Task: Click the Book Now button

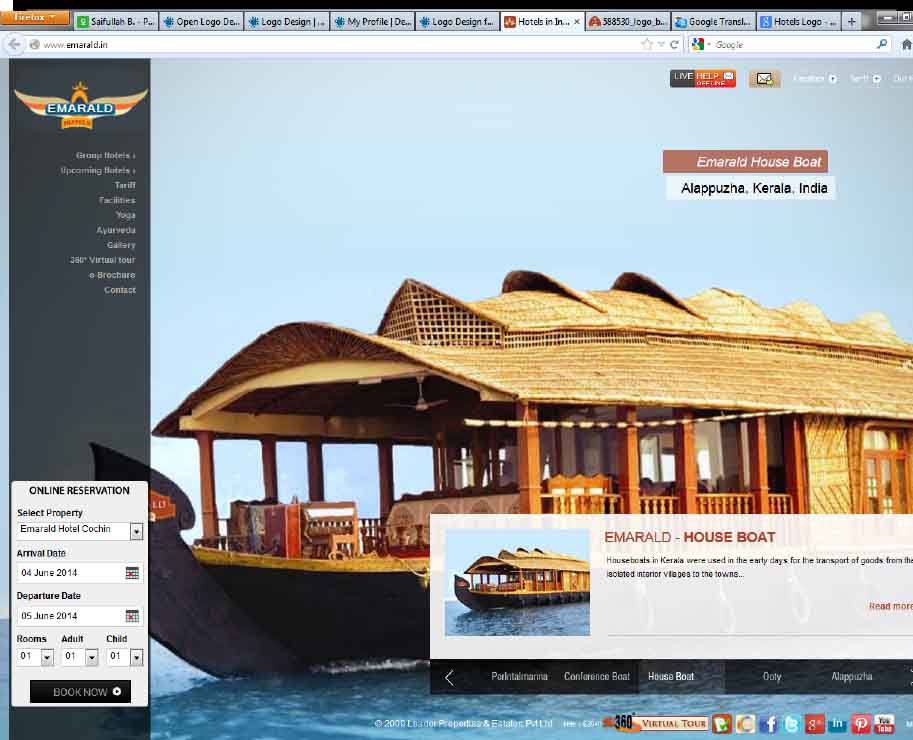Action: [80, 692]
